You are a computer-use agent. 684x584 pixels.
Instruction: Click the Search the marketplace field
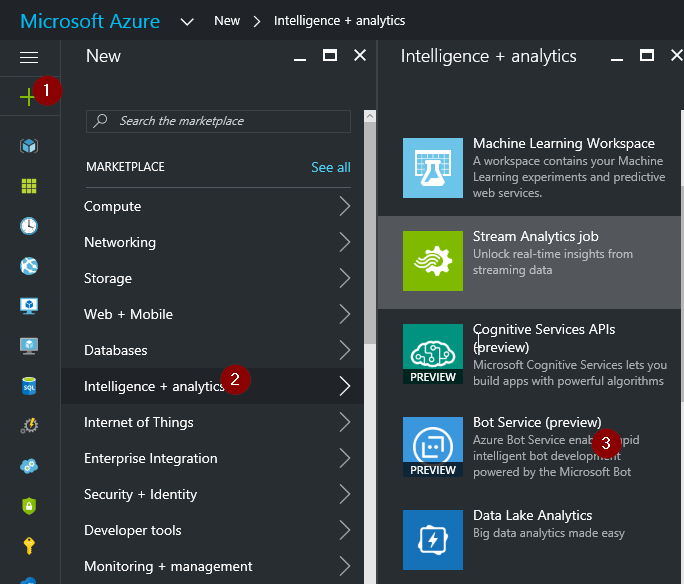218,121
